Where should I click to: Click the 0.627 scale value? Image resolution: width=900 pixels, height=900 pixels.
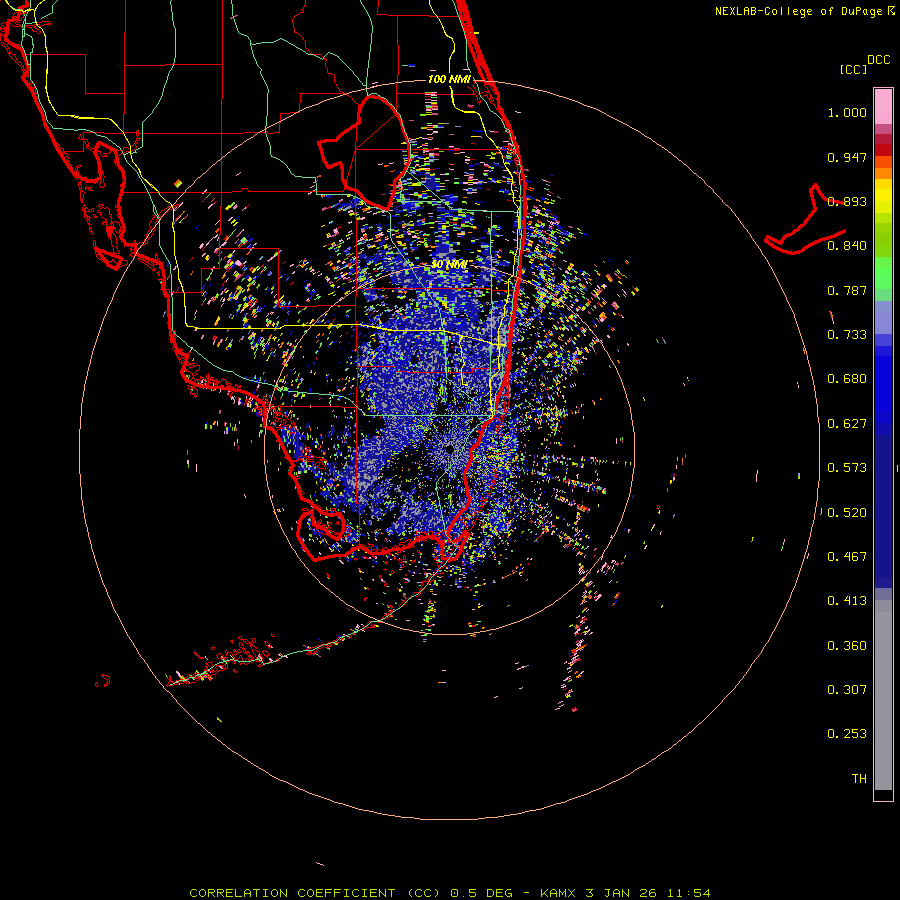coord(847,424)
